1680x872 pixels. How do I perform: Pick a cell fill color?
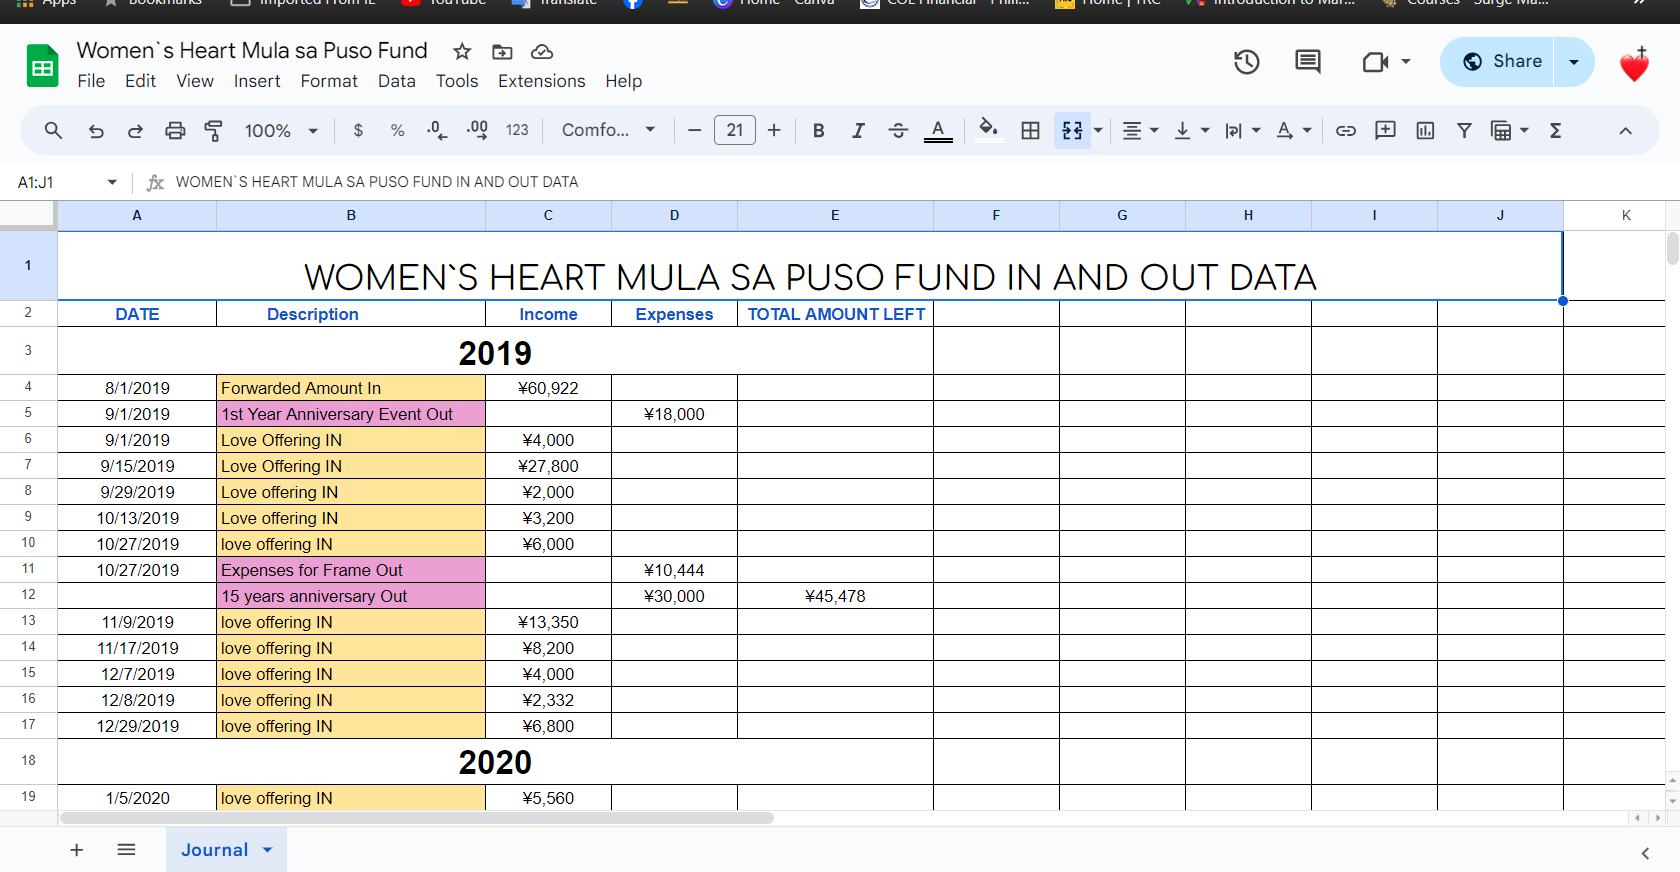989,130
